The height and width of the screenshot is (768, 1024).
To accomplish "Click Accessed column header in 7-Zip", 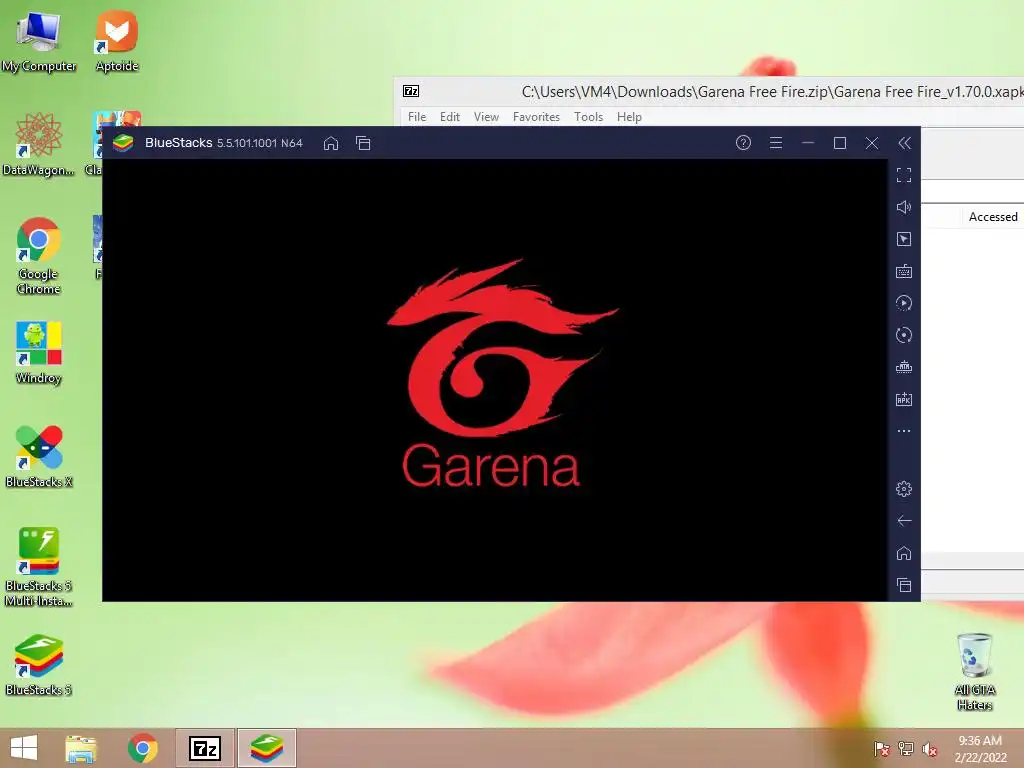I will tap(993, 217).
